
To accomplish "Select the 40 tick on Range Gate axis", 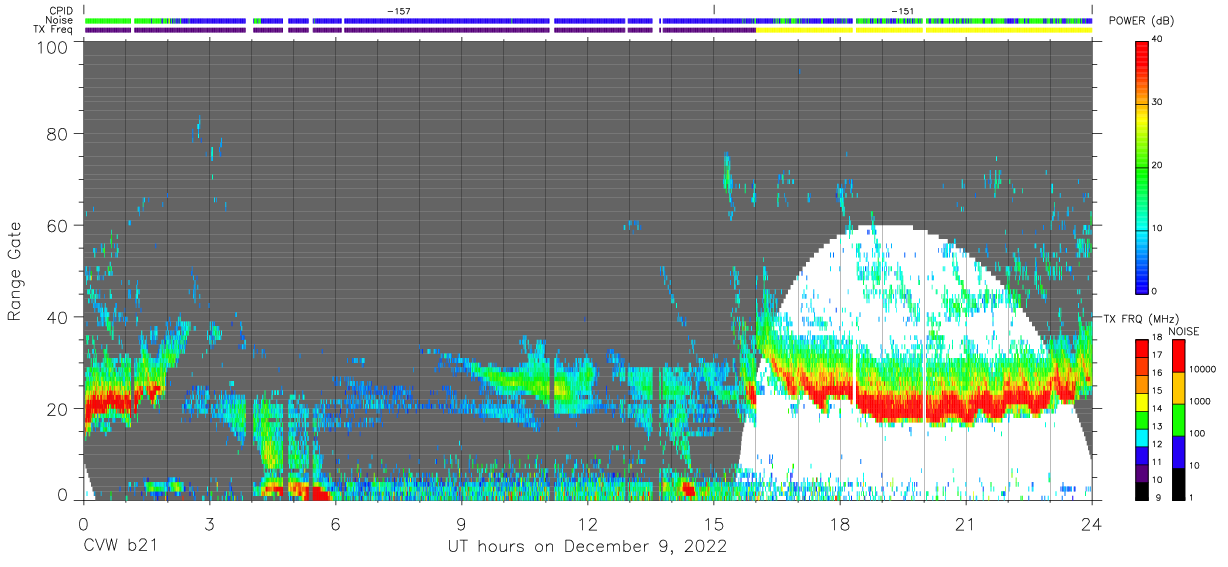I will [x=58, y=317].
